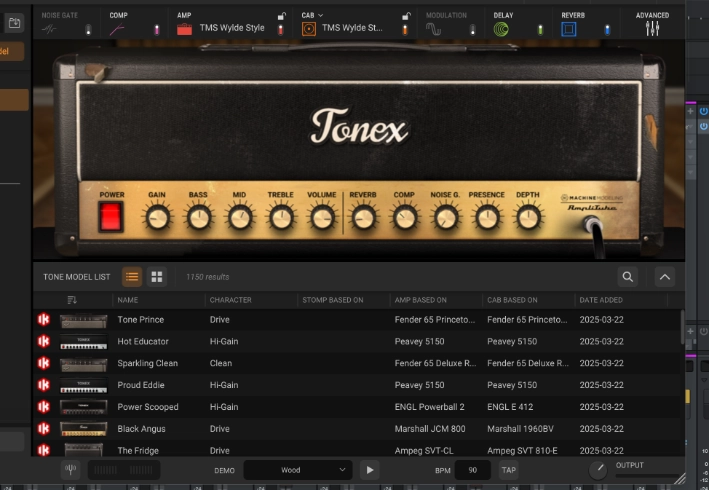Click the IK logo next to Power Scooped
The image size is (709, 490).
44,407
